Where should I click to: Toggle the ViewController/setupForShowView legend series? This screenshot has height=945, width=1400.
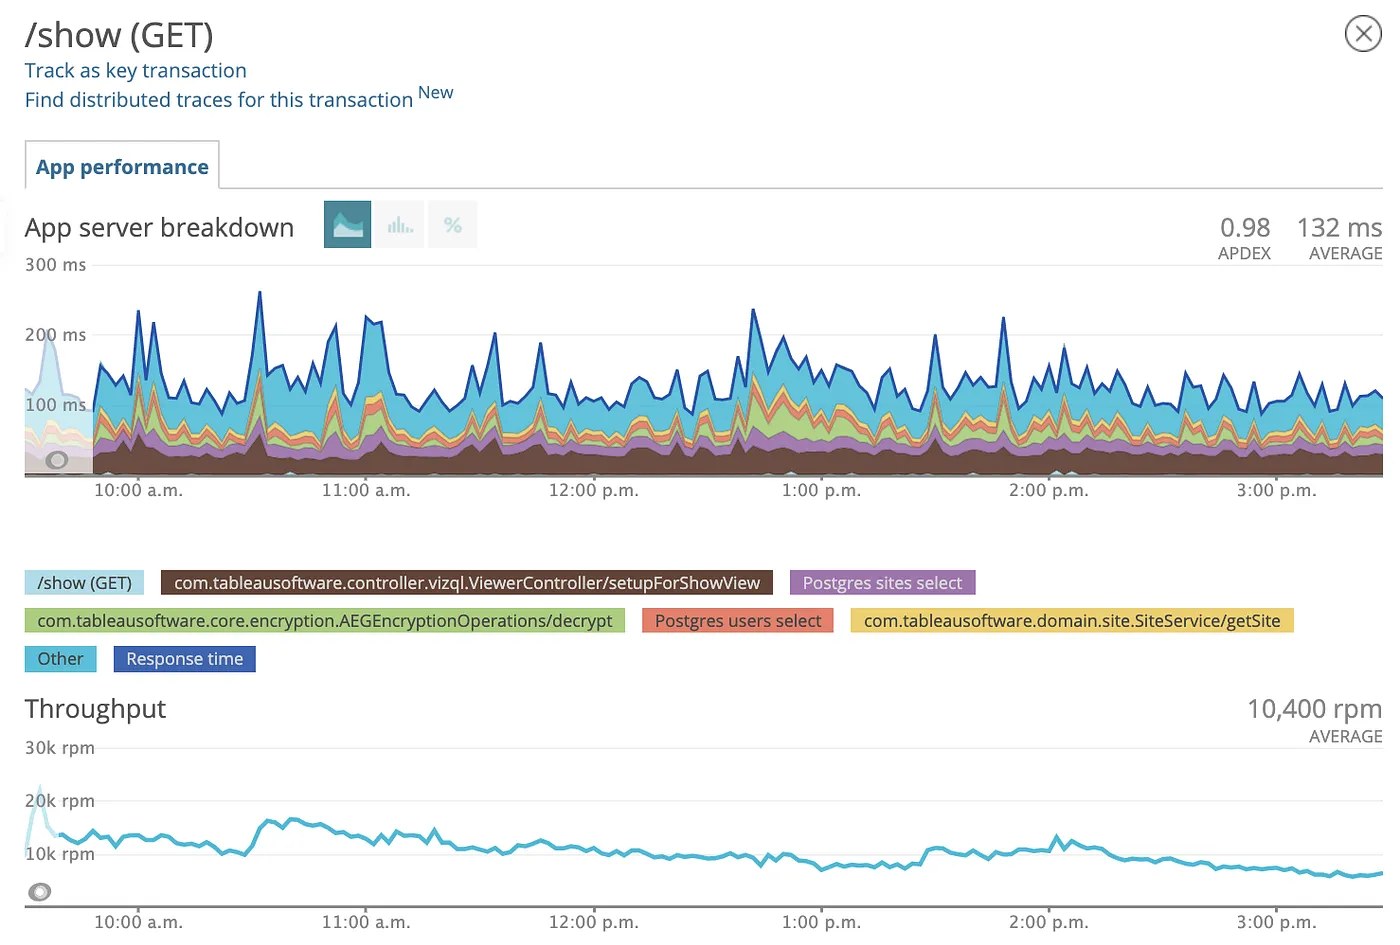tap(466, 583)
